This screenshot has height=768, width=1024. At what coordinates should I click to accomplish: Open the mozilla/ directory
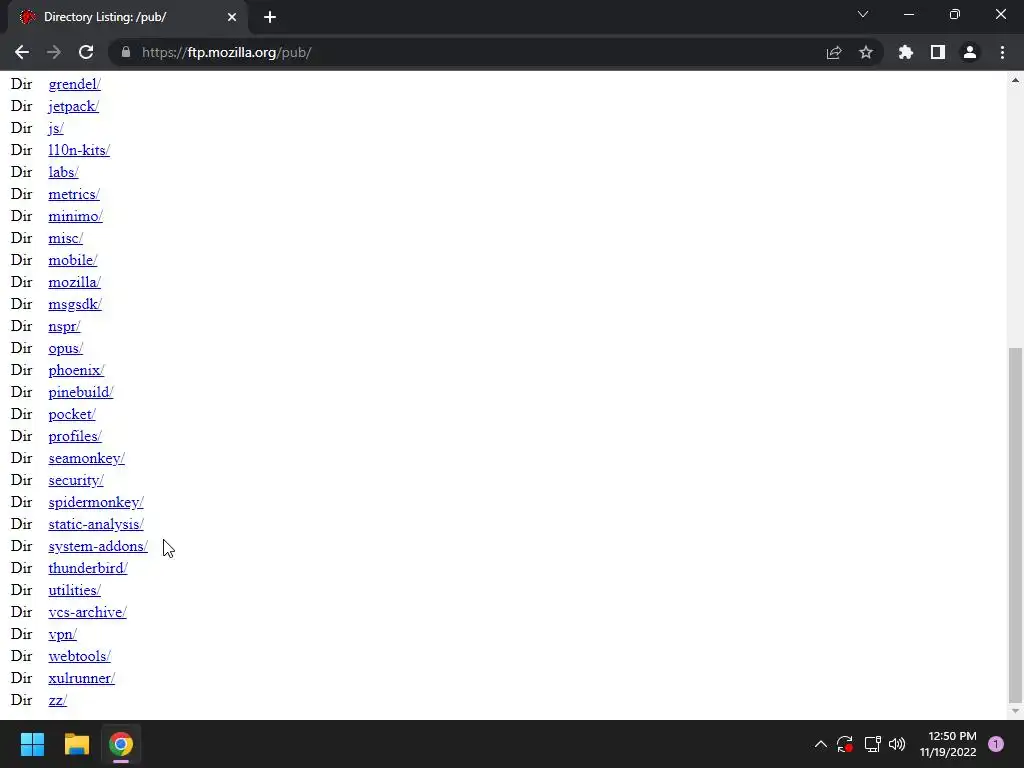tap(74, 282)
